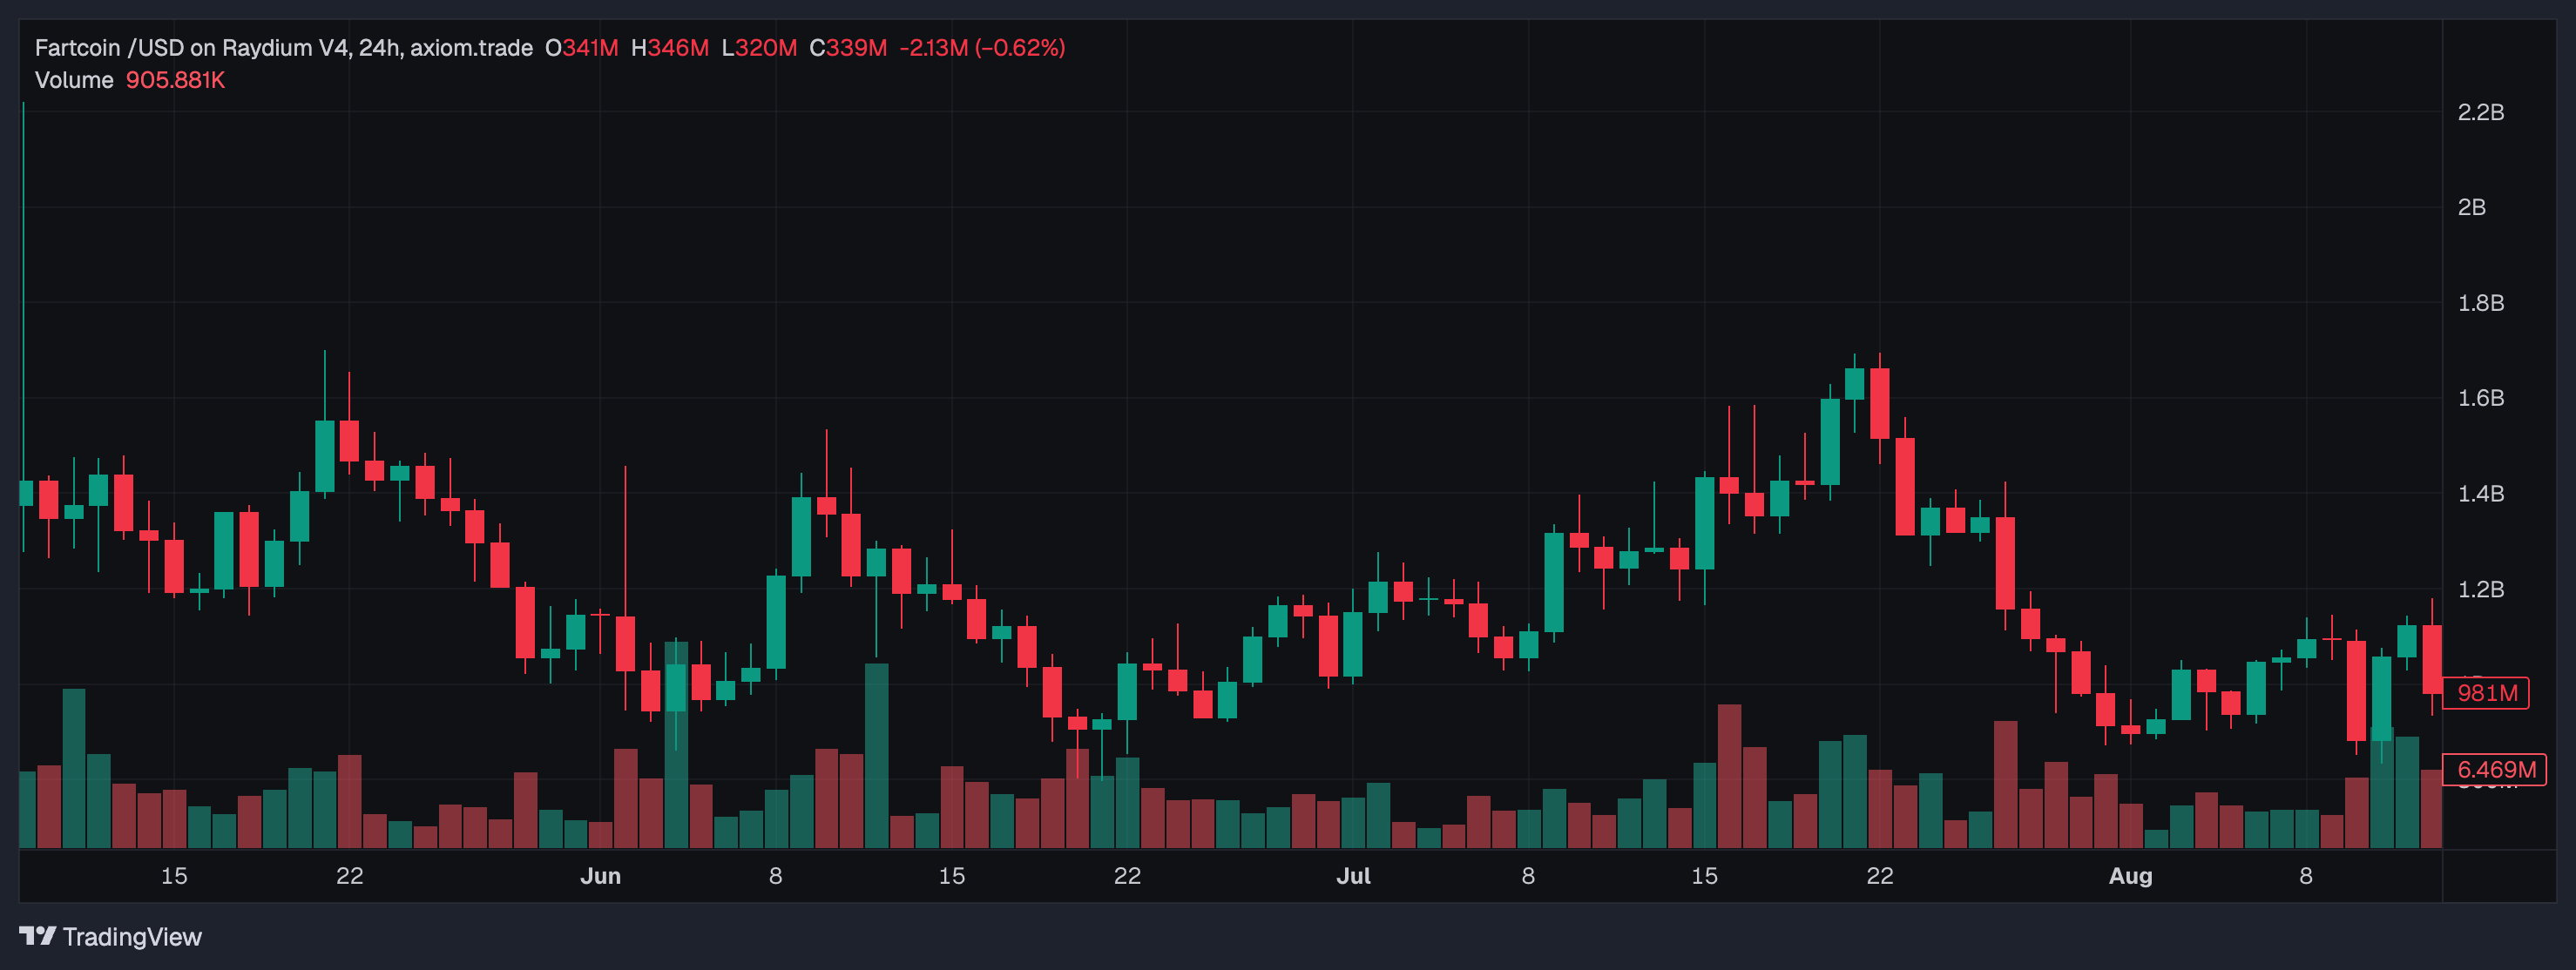Click the 905.881K volume value

pos(175,80)
